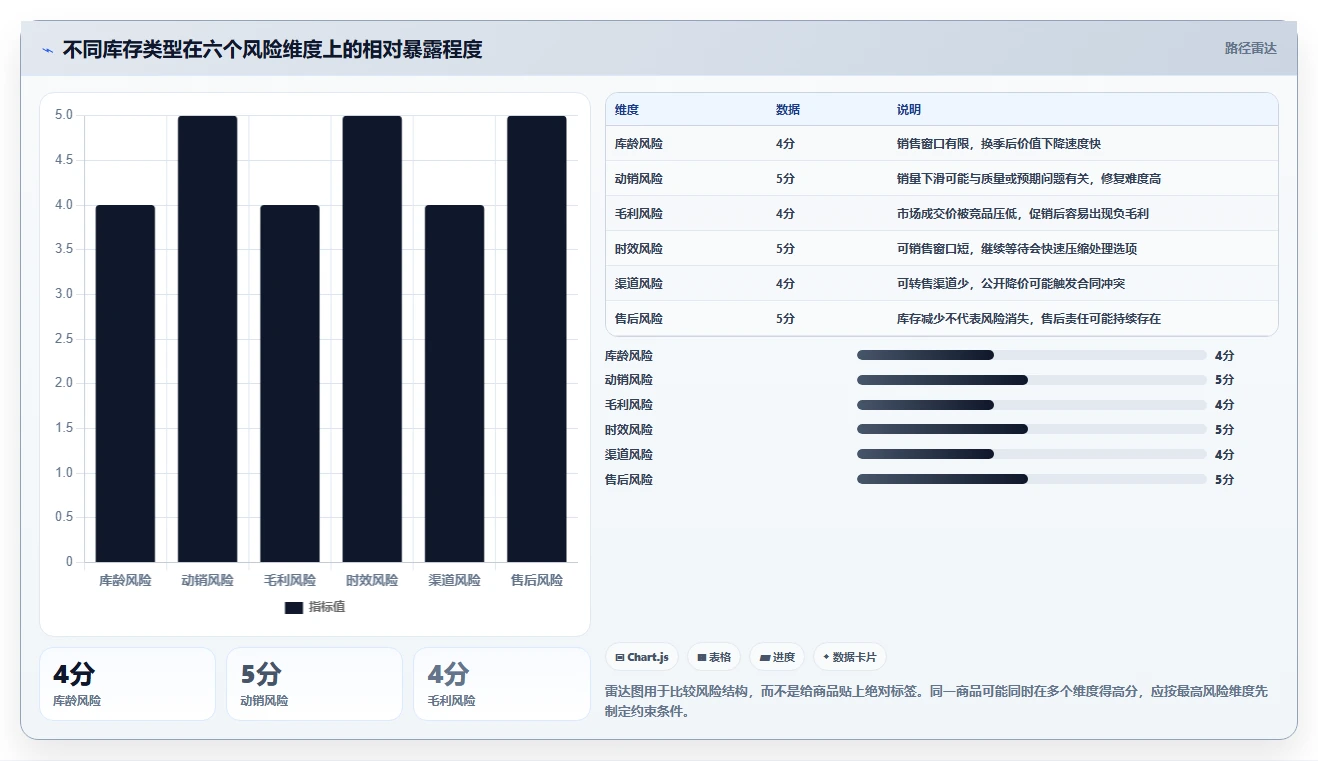The image size is (1318, 761).
Task: Click the 说明 column header
Action: pyautogui.click(x=909, y=110)
